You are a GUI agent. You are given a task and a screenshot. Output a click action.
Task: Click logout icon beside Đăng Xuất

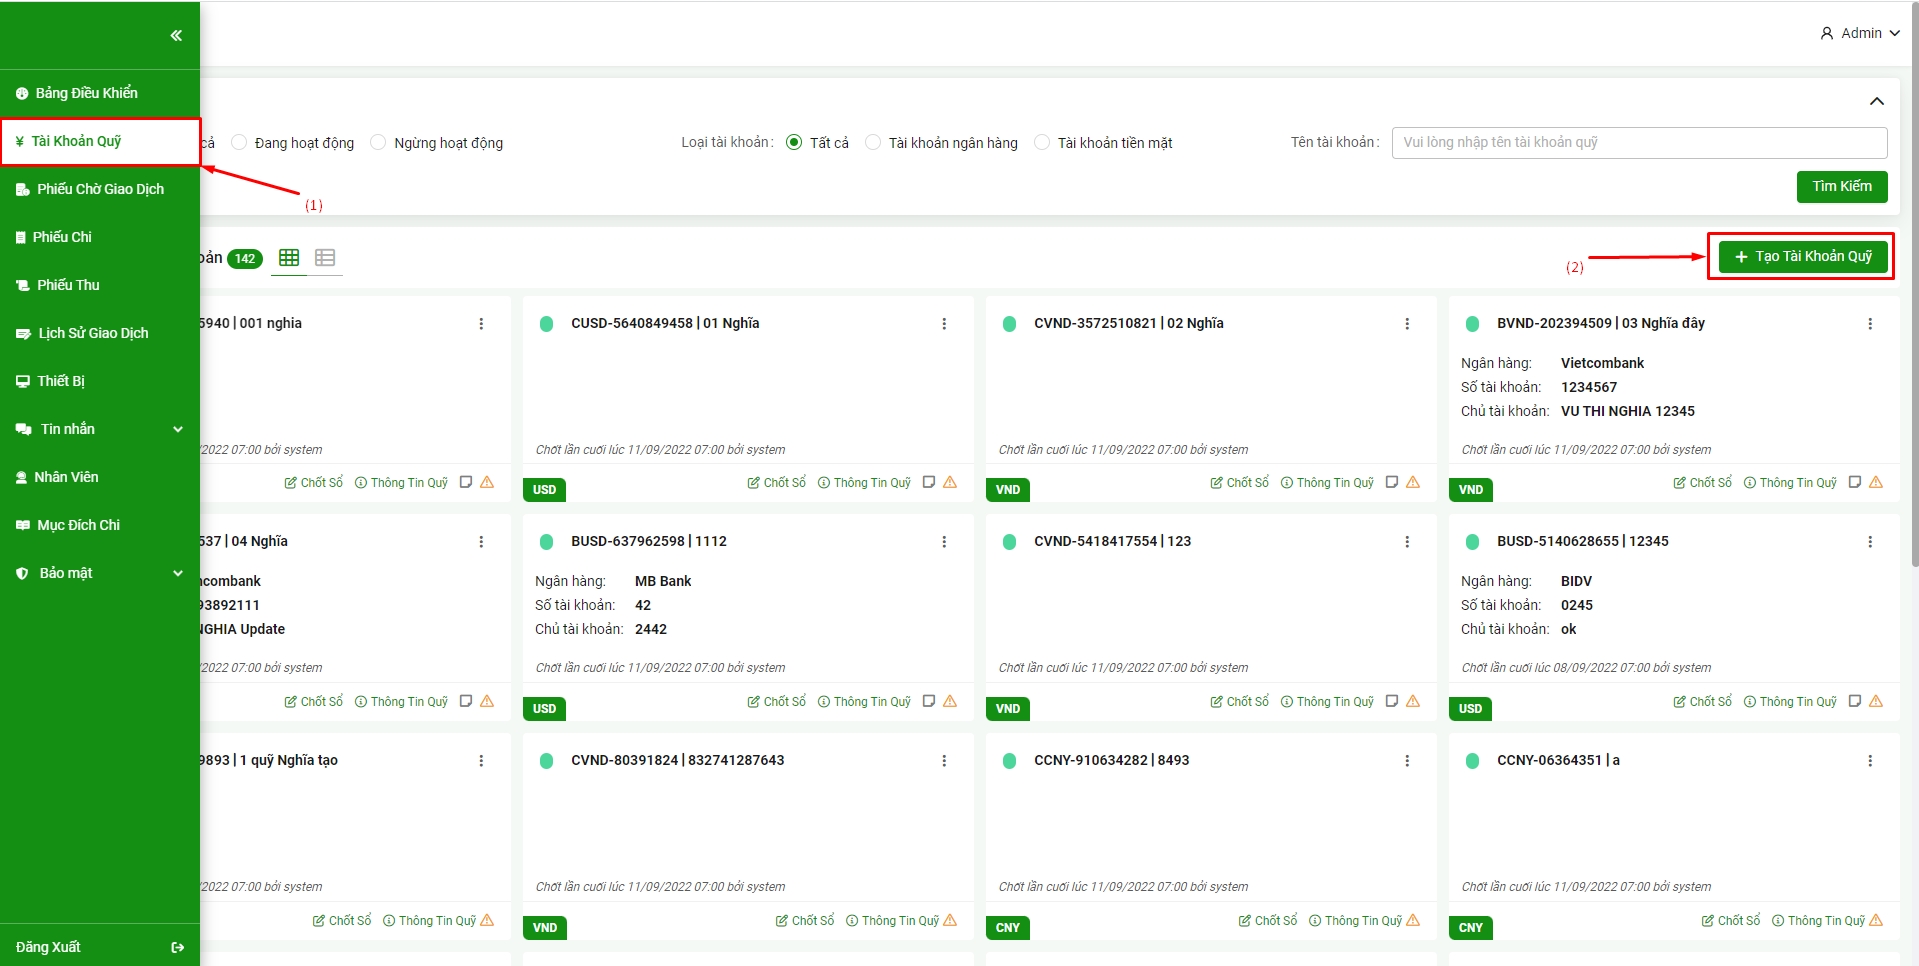pos(178,947)
